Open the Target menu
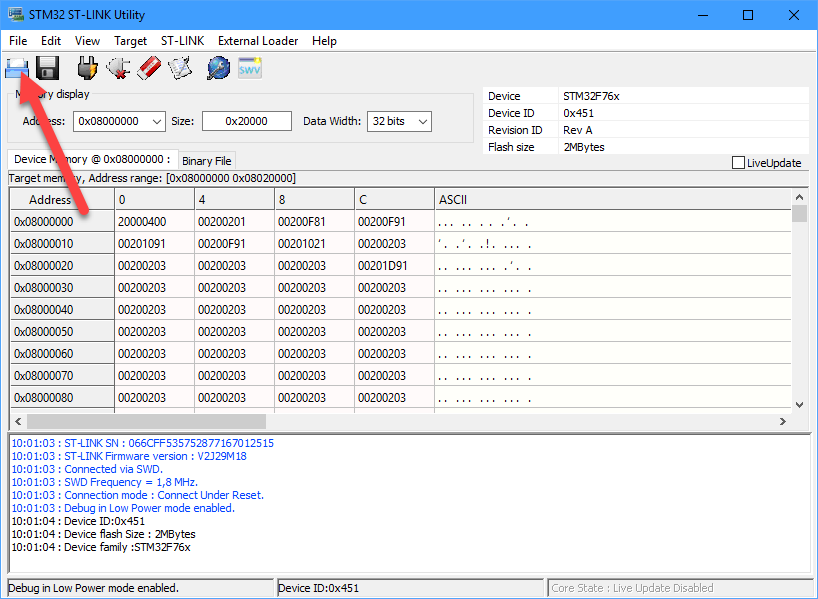This screenshot has width=818, height=599. tap(130, 41)
